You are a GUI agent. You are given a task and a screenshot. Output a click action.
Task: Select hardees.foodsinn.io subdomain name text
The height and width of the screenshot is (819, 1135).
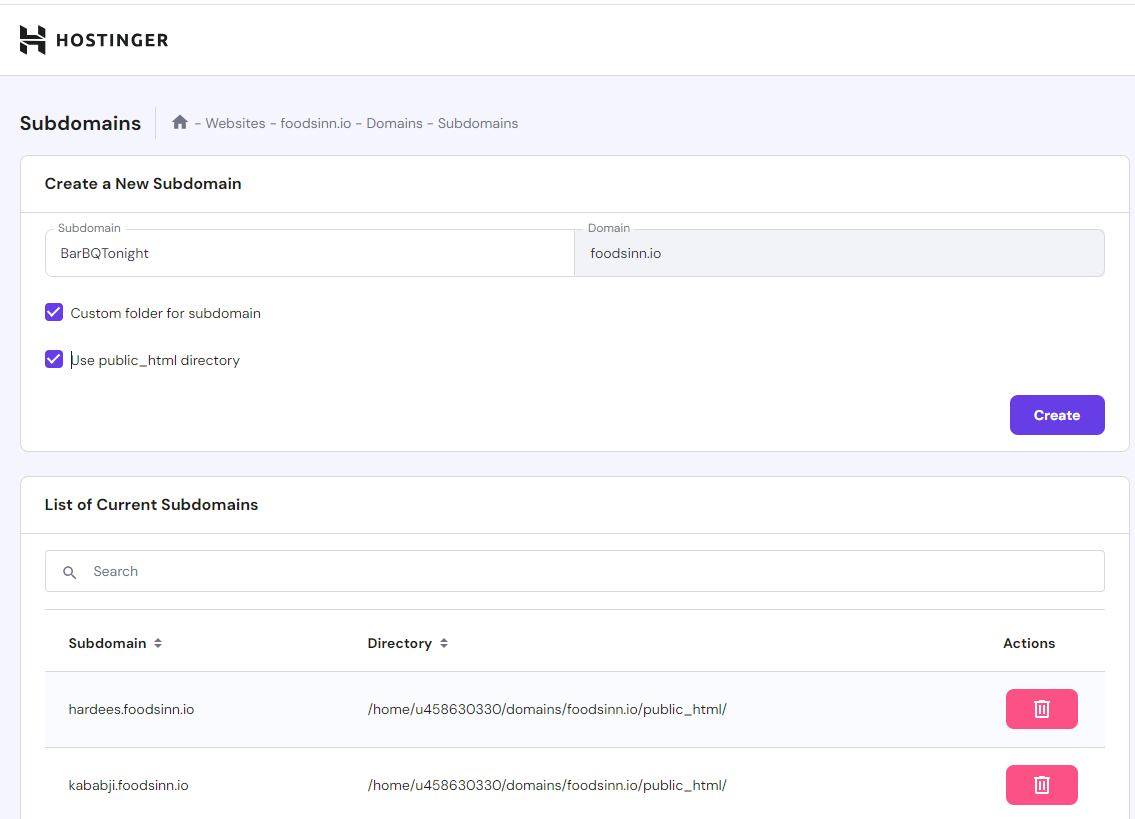pos(131,710)
